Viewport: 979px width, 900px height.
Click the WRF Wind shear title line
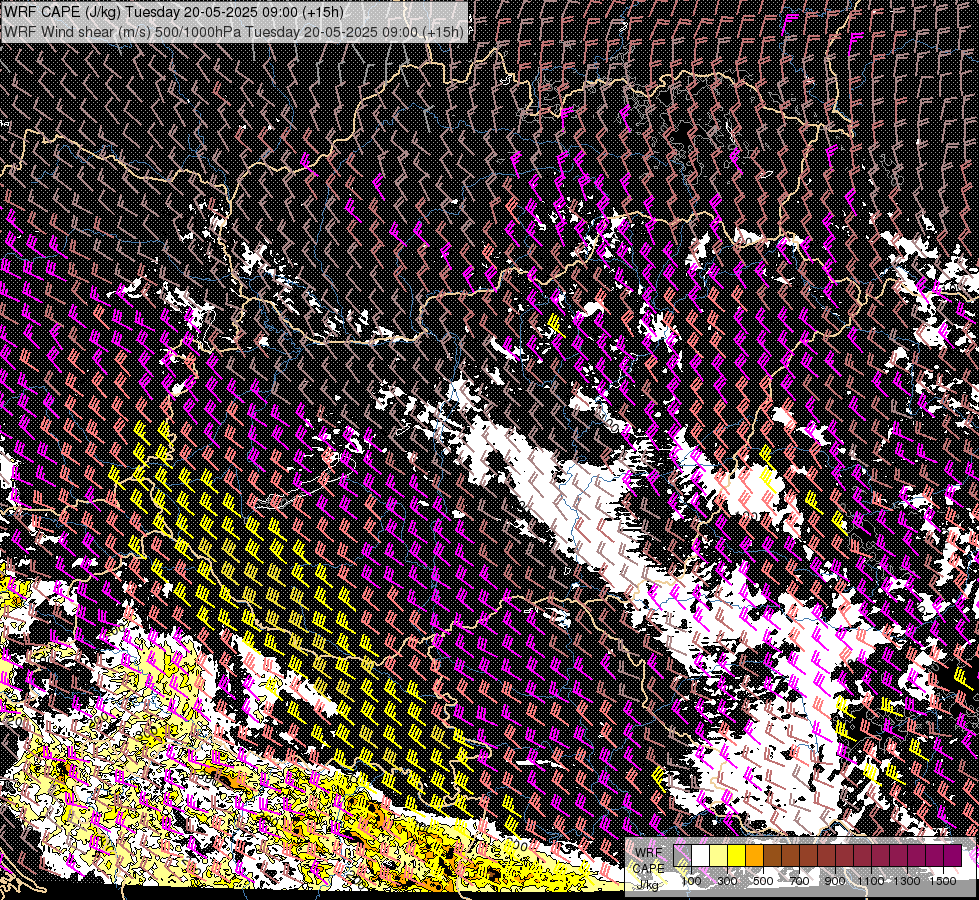coord(234,32)
